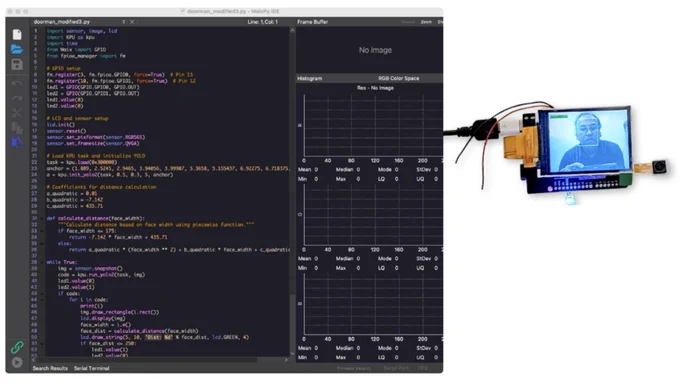
Task: Click the bottom histogram plot
Action: click(x=373, y=304)
